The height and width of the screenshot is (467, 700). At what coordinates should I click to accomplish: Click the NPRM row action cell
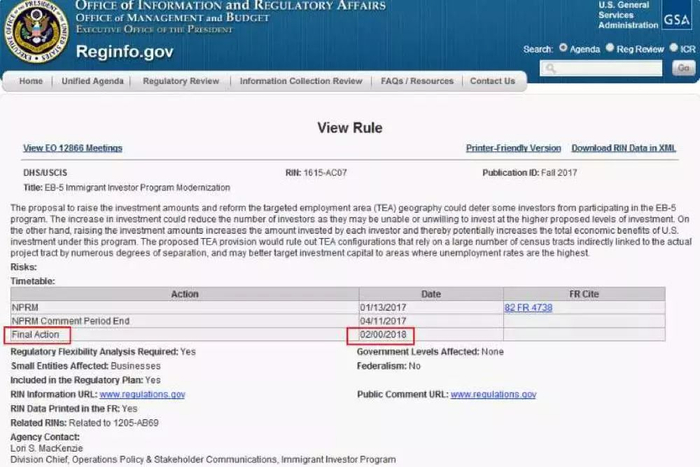click(184, 308)
